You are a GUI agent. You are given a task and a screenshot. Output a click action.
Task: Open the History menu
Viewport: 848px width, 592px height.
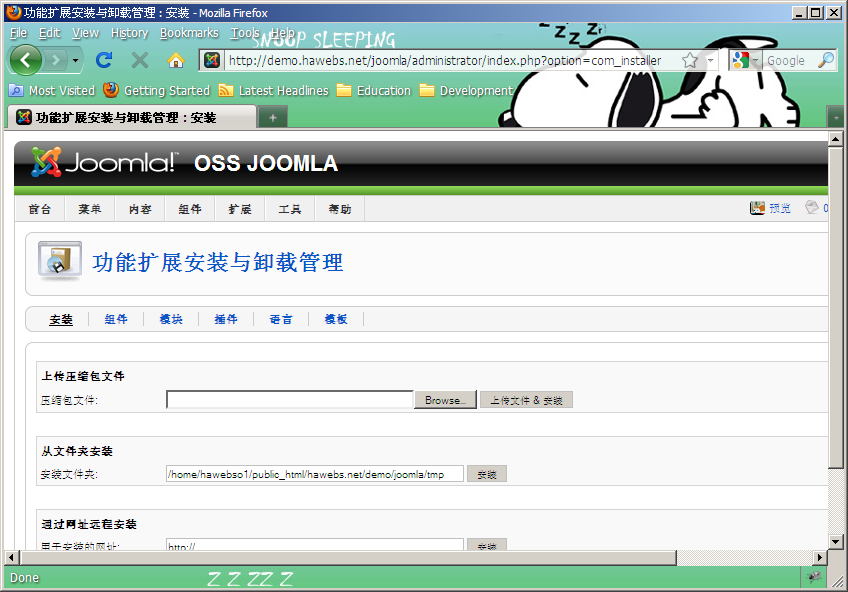click(129, 33)
